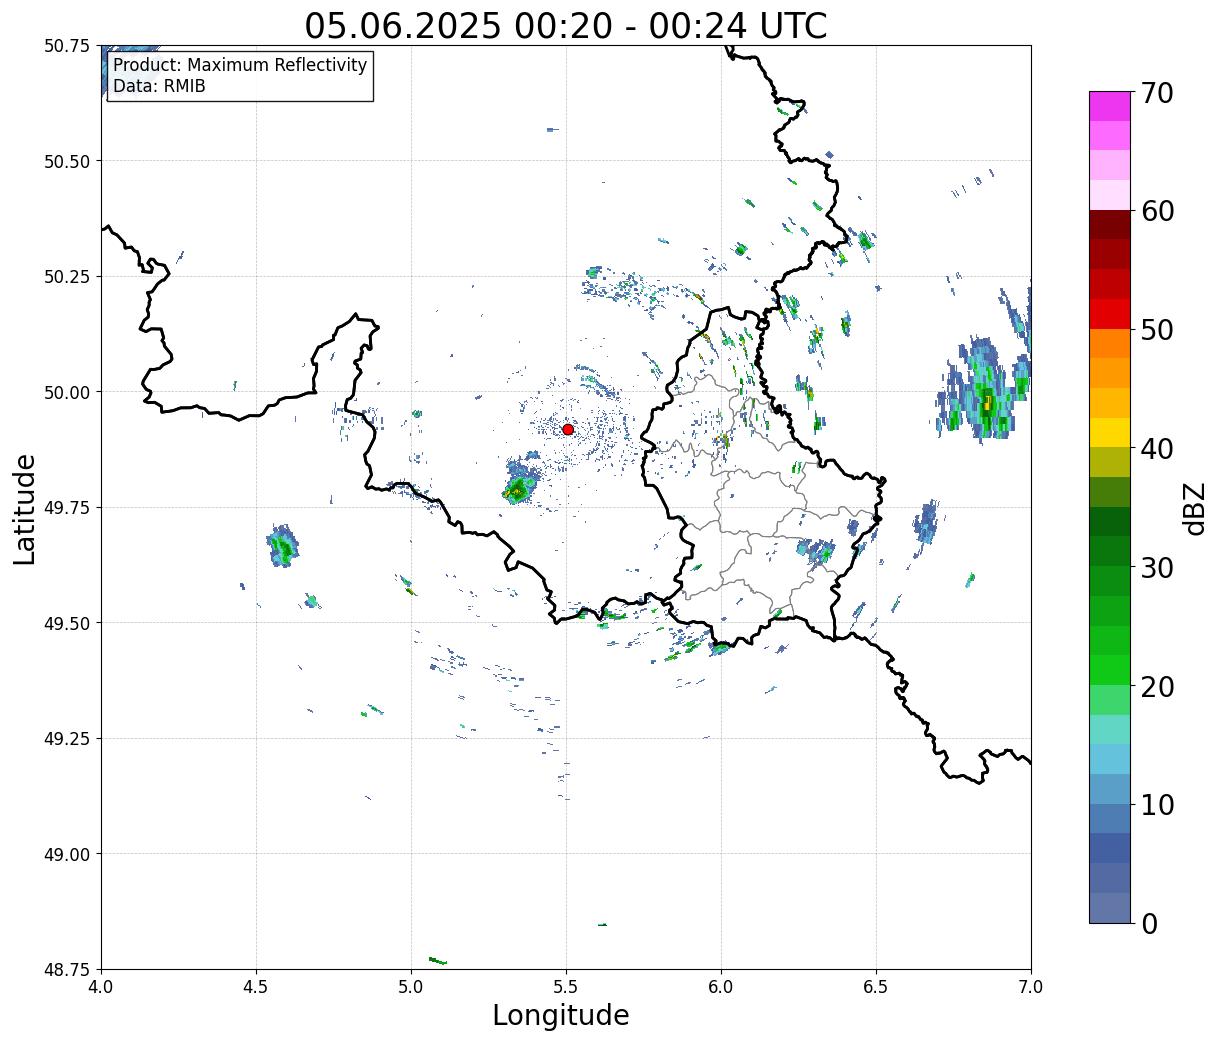
Task: Click the latitude tick label 49.25
Action: (67, 739)
